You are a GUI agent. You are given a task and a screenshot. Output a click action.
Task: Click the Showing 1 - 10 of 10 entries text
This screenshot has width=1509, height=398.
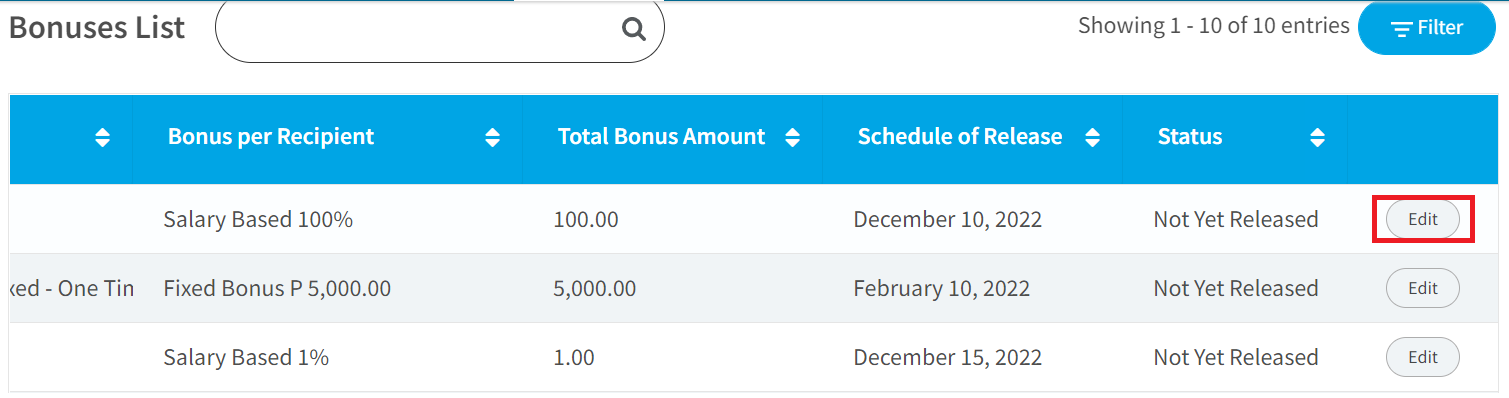coord(1214,26)
